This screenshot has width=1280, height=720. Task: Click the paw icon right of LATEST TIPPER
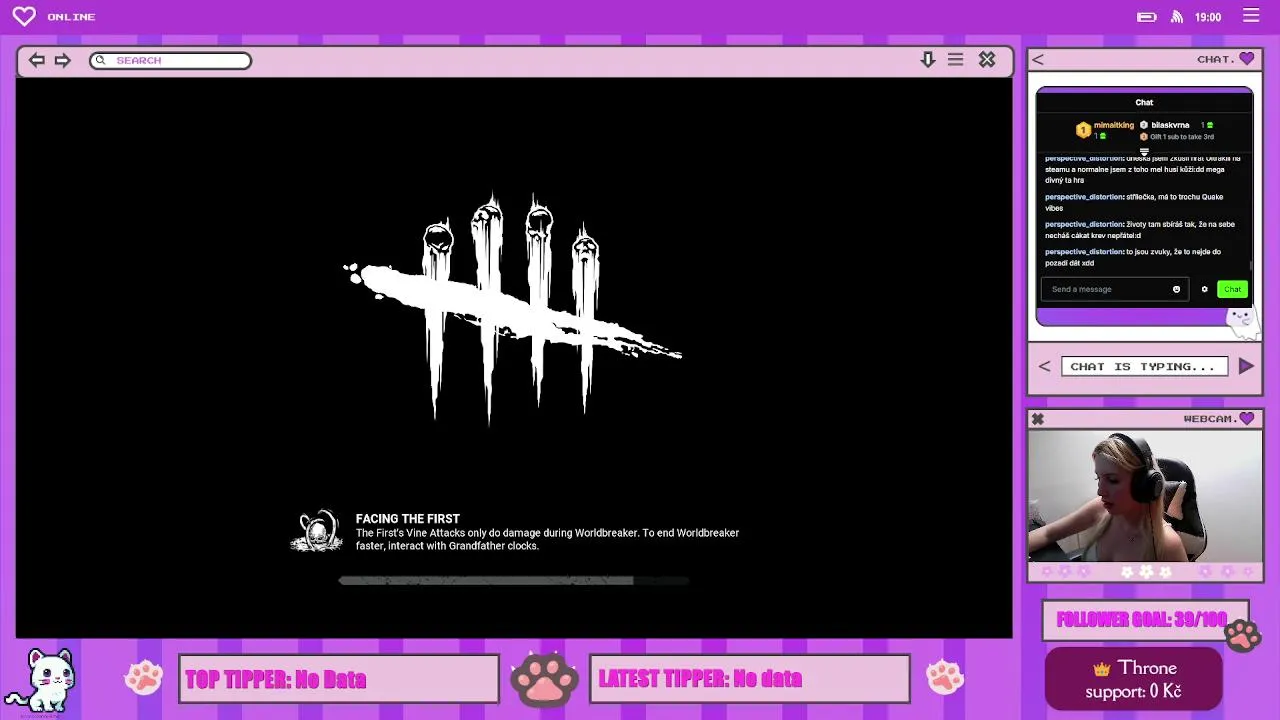(945, 677)
